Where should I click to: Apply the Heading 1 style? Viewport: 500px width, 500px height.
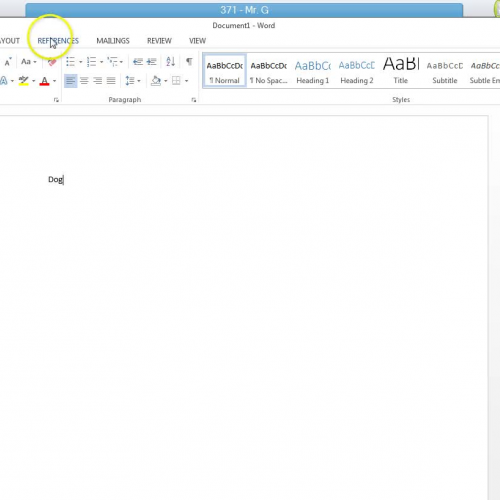coord(313,71)
